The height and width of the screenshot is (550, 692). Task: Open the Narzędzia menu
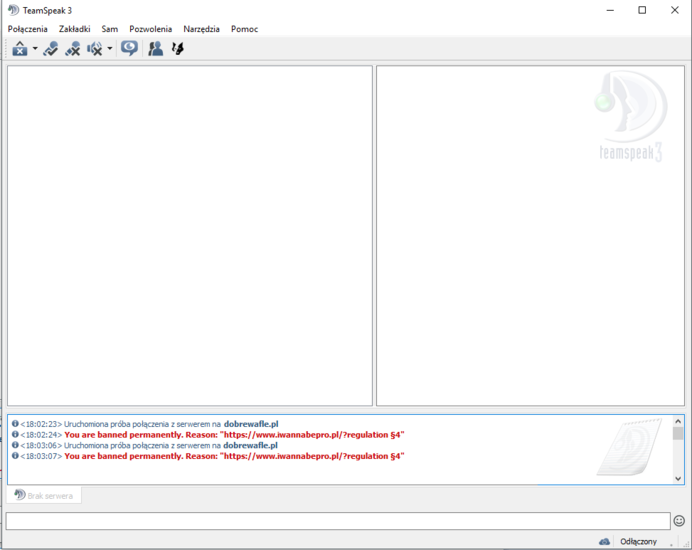point(201,29)
